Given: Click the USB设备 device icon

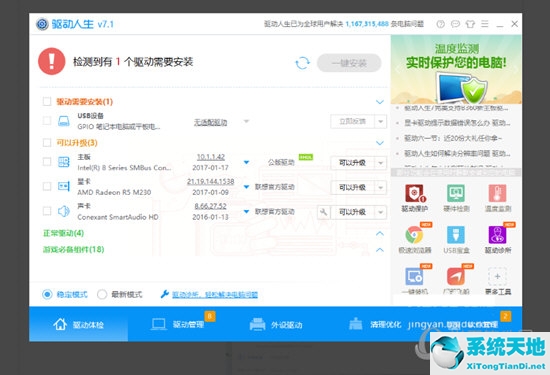Looking at the screenshot, I should 63,121.
